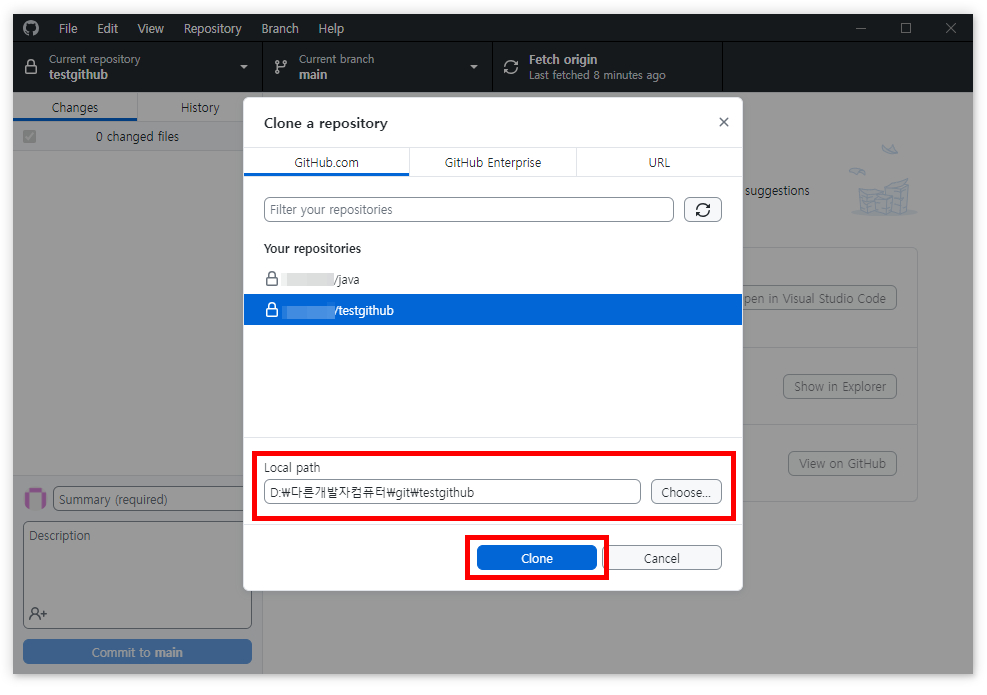Switch to the GitHub.com tab
The image size is (987, 695).
coord(327,162)
